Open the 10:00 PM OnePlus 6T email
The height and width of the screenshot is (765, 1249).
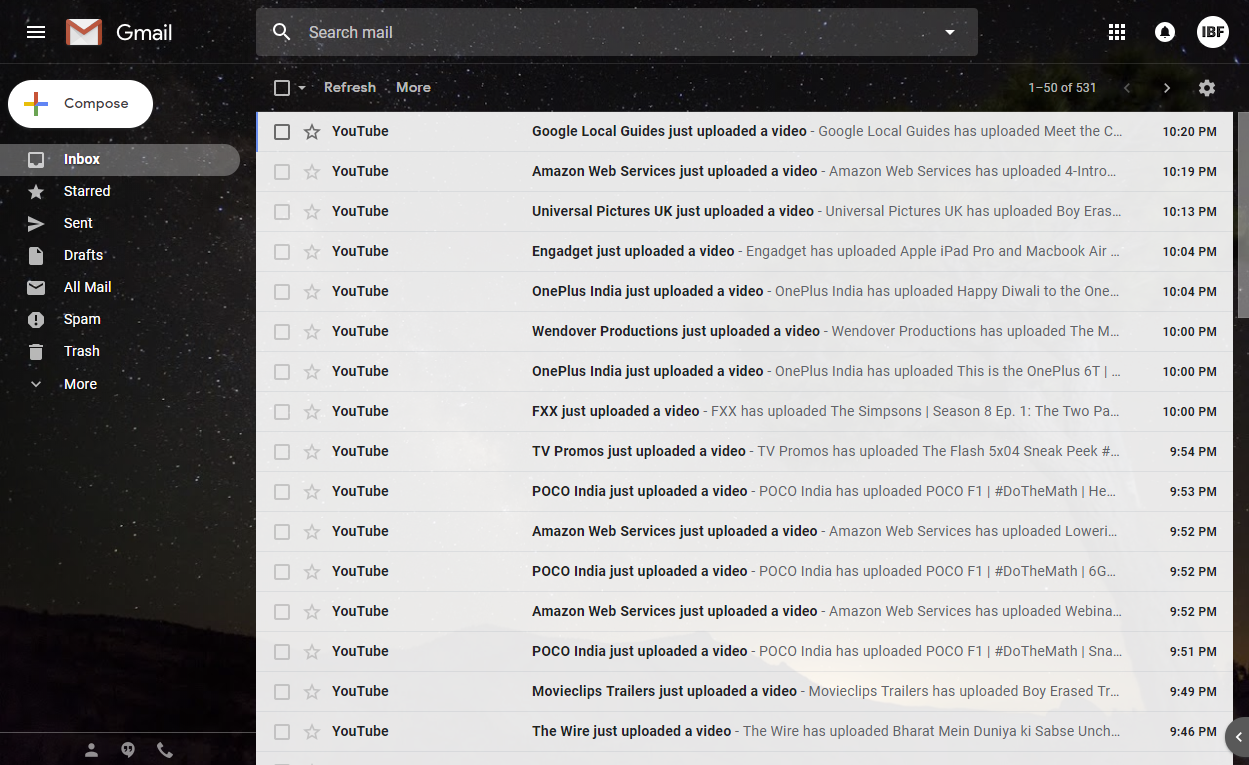coord(744,371)
